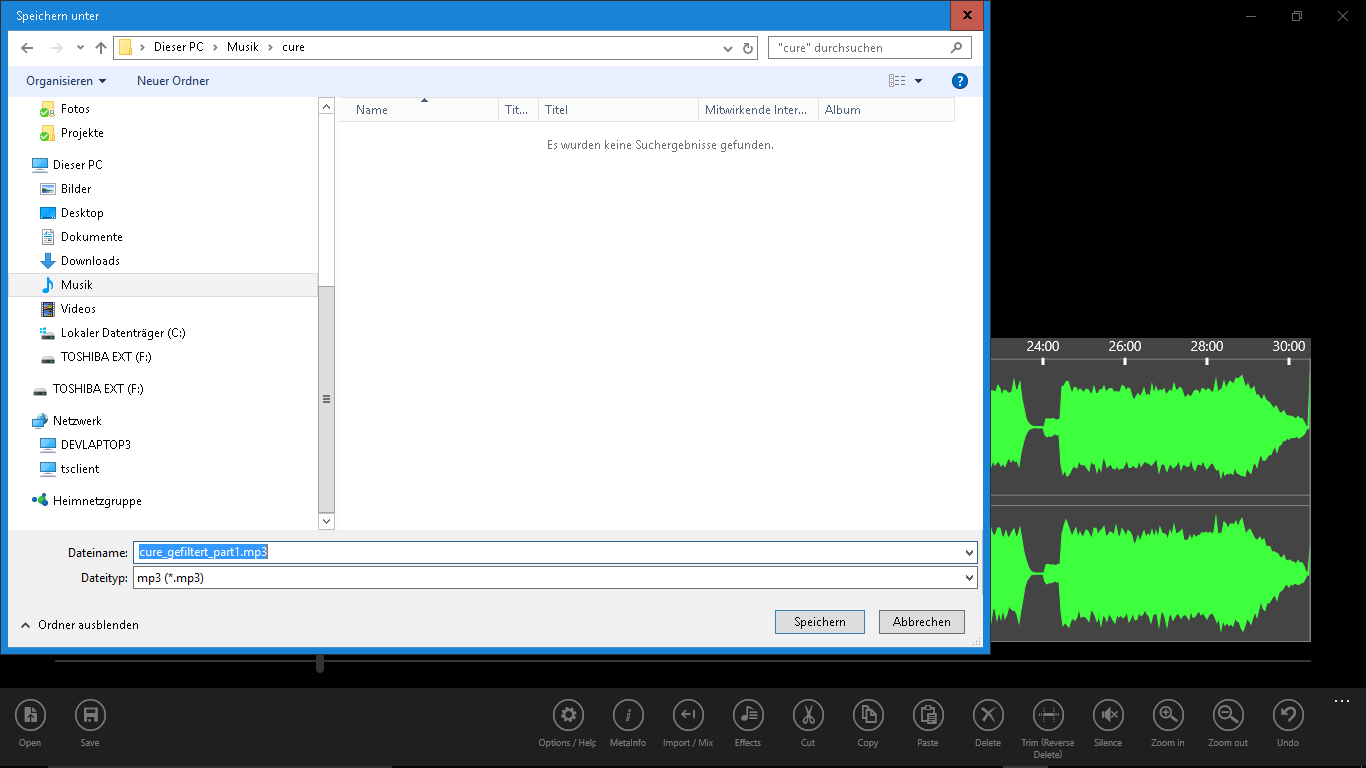Change the view layout icon
The width and height of the screenshot is (1366, 768).
tap(897, 81)
